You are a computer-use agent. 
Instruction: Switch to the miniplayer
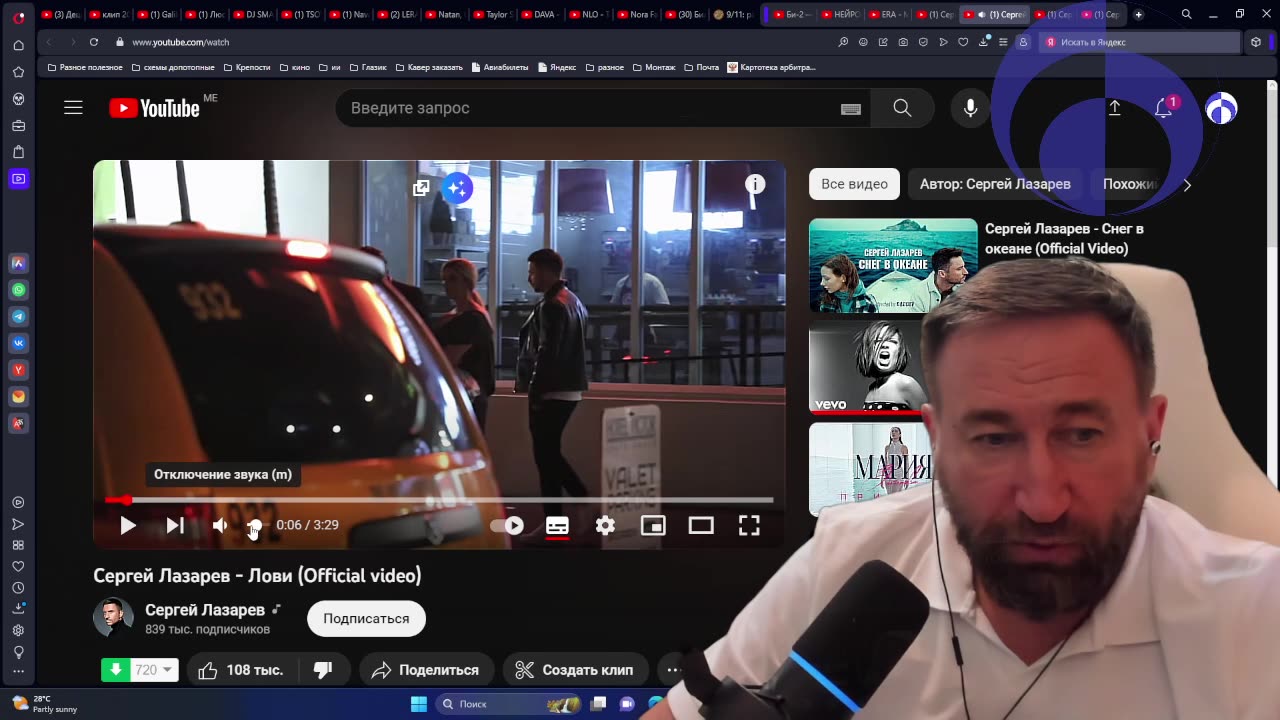pos(653,525)
